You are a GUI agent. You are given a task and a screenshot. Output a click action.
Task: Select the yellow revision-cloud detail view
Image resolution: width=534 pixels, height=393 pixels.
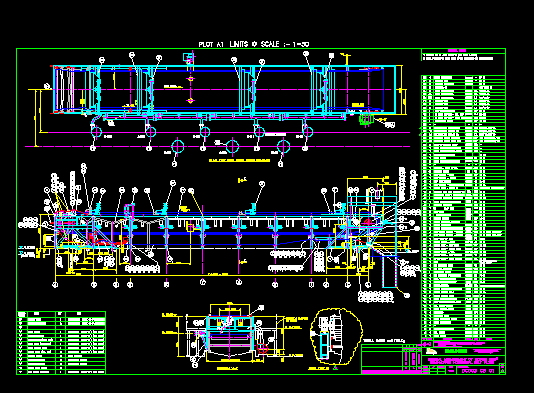click(x=336, y=336)
